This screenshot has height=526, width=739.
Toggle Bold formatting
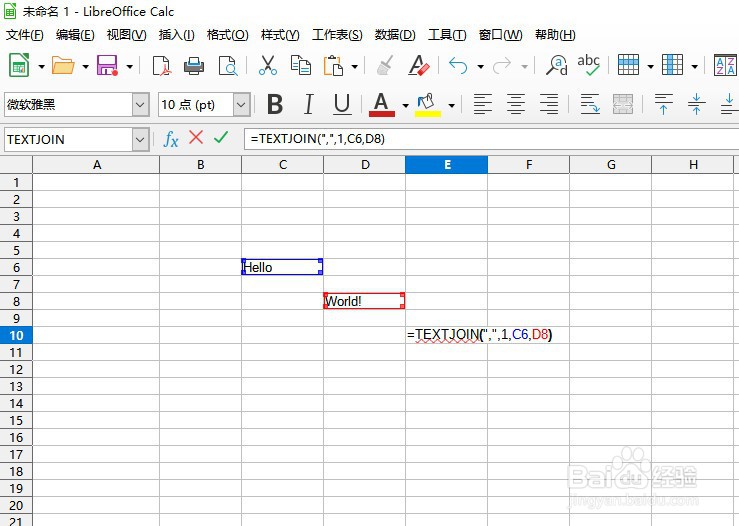[275, 104]
